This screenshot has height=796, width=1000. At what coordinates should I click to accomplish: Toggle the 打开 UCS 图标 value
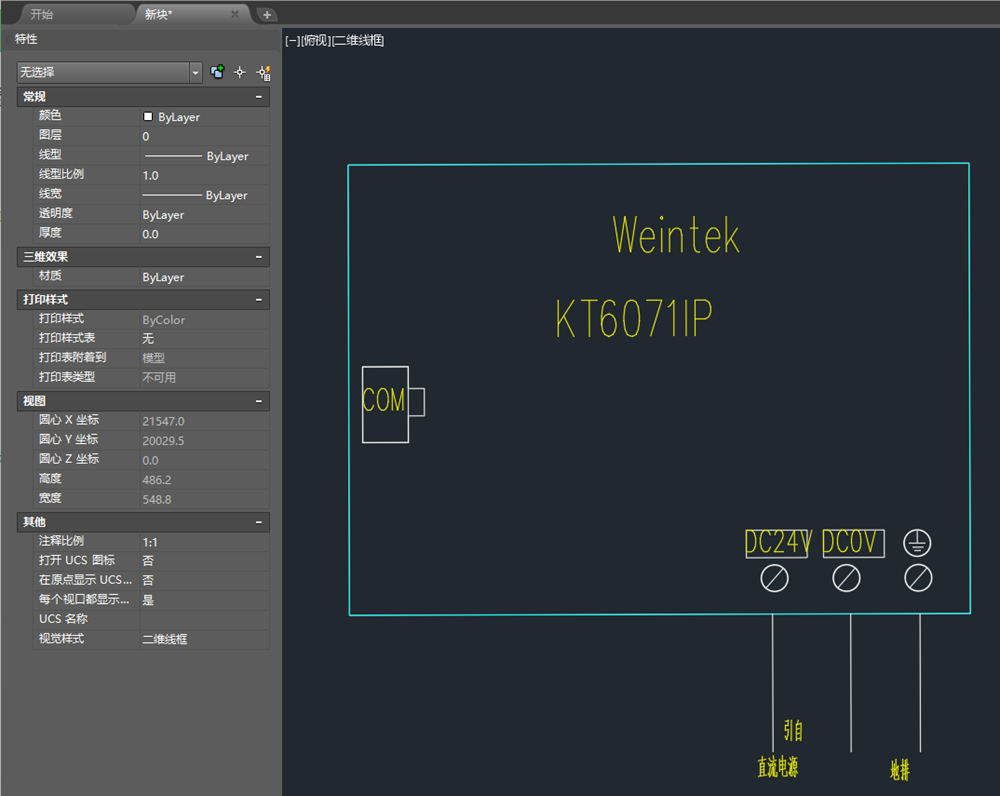click(205, 561)
